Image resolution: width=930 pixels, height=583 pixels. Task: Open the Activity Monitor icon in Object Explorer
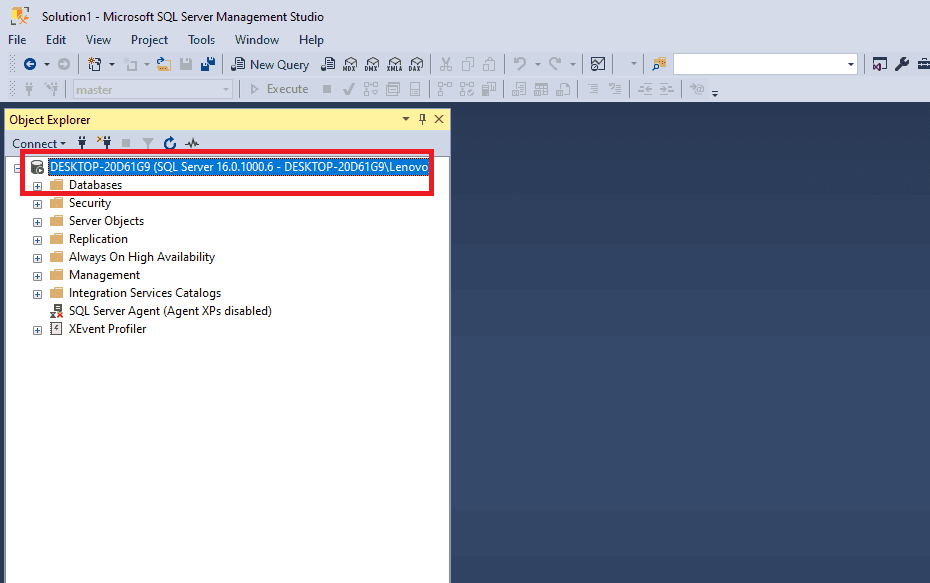tap(192, 144)
